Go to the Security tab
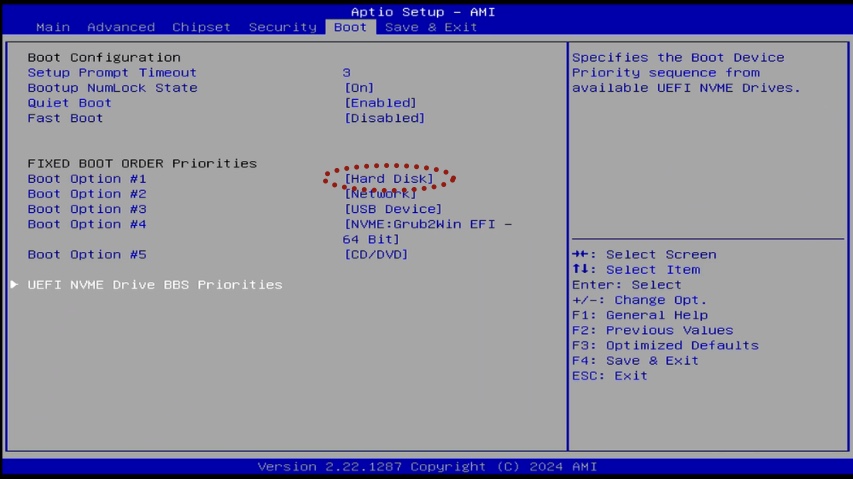Screen dimensions: 853x479 [x=282, y=27]
